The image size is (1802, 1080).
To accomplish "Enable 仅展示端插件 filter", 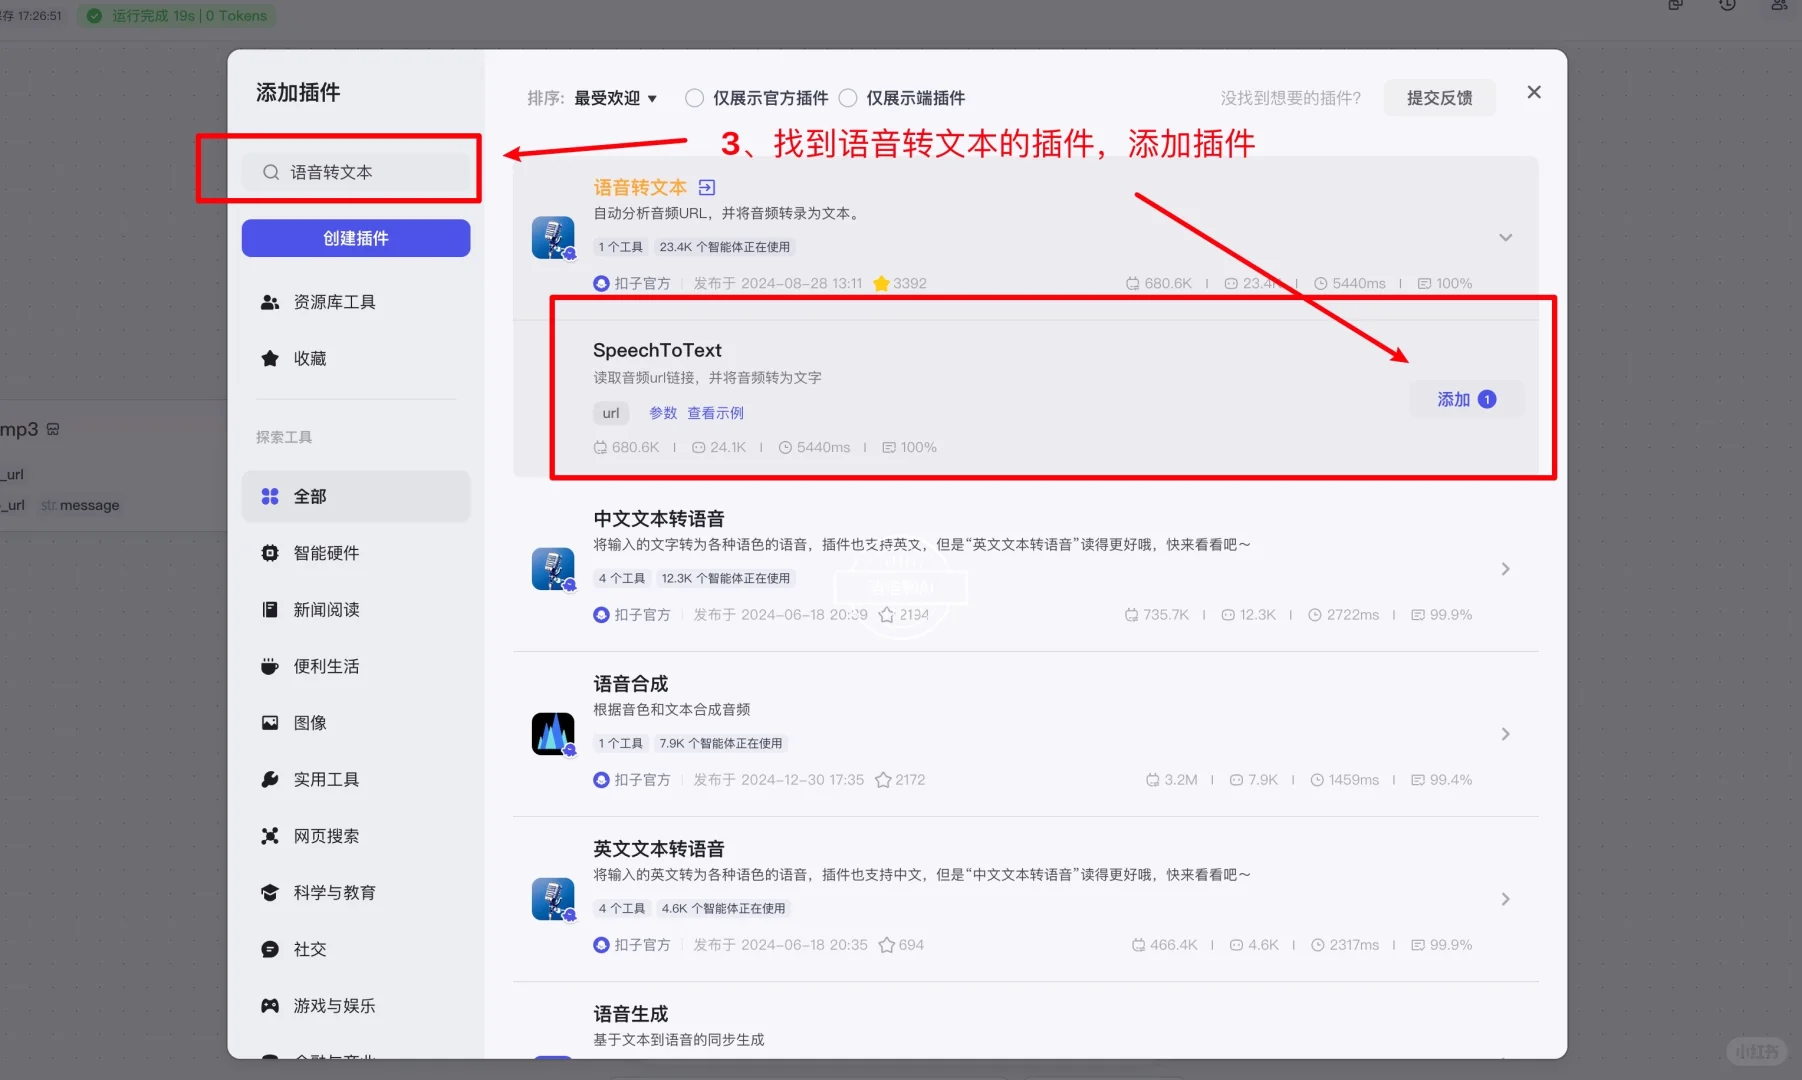I will (847, 97).
